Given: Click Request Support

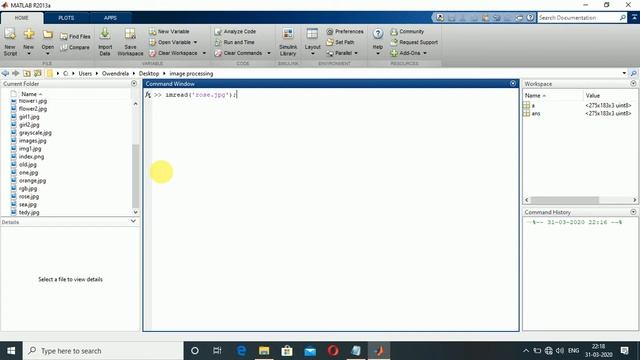Looking at the screenshot, I should tap(414, 42).
